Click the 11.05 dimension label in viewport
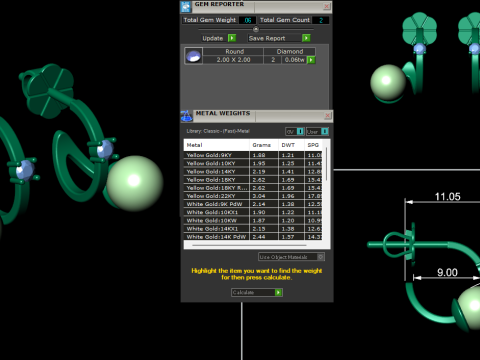This screenshot has height=360, width=480. 447,197
